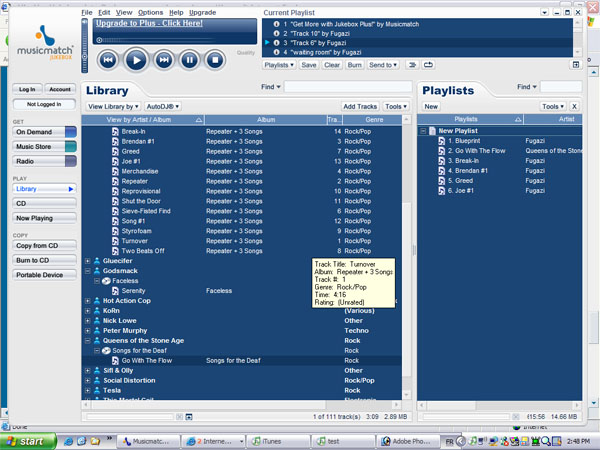This screenshot has width=600, height=450.
Task: Toggle the repeat playlist icon
Action: coord(428,65)
